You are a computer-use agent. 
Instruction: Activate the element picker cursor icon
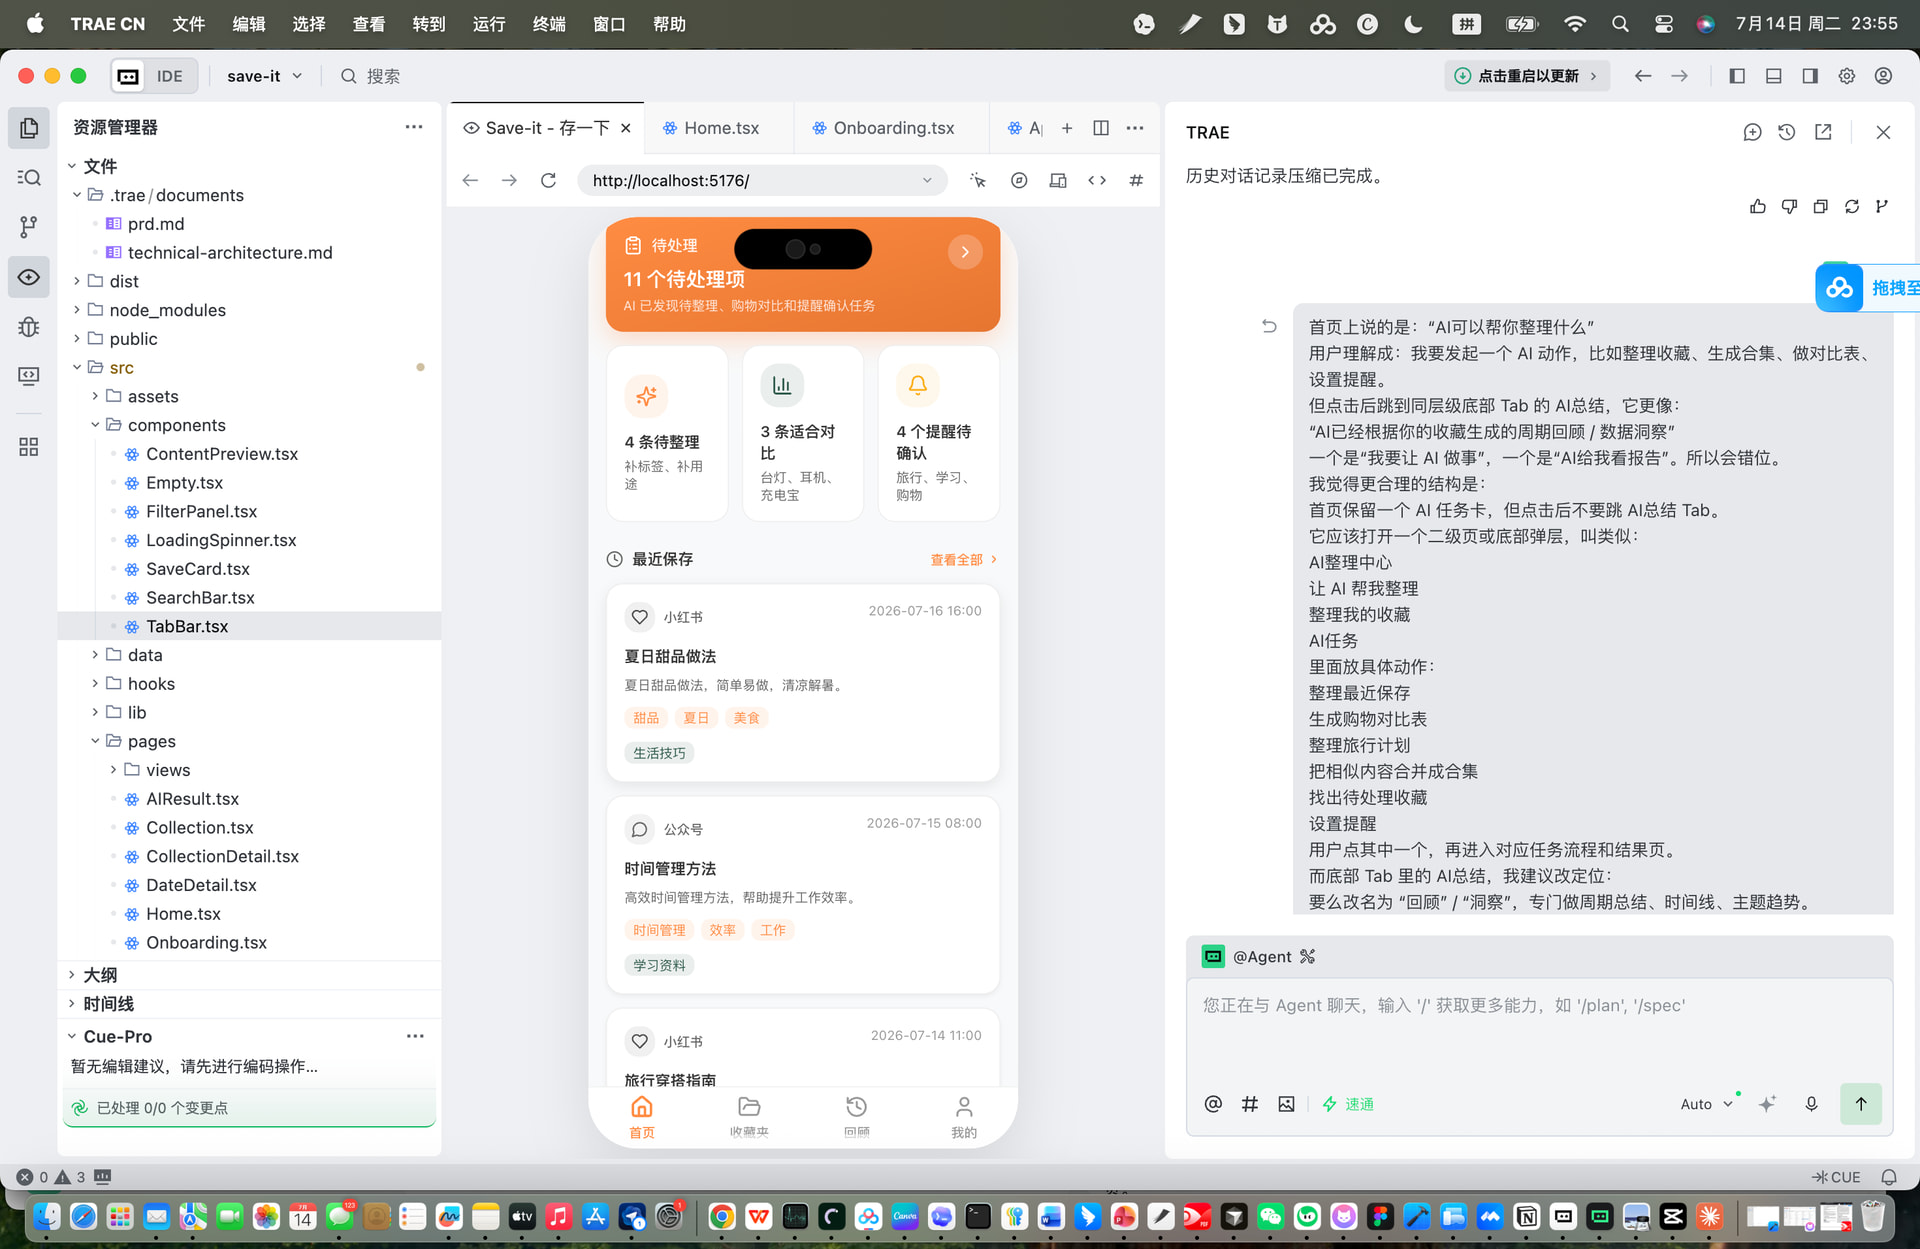click(x=978, y=180)
